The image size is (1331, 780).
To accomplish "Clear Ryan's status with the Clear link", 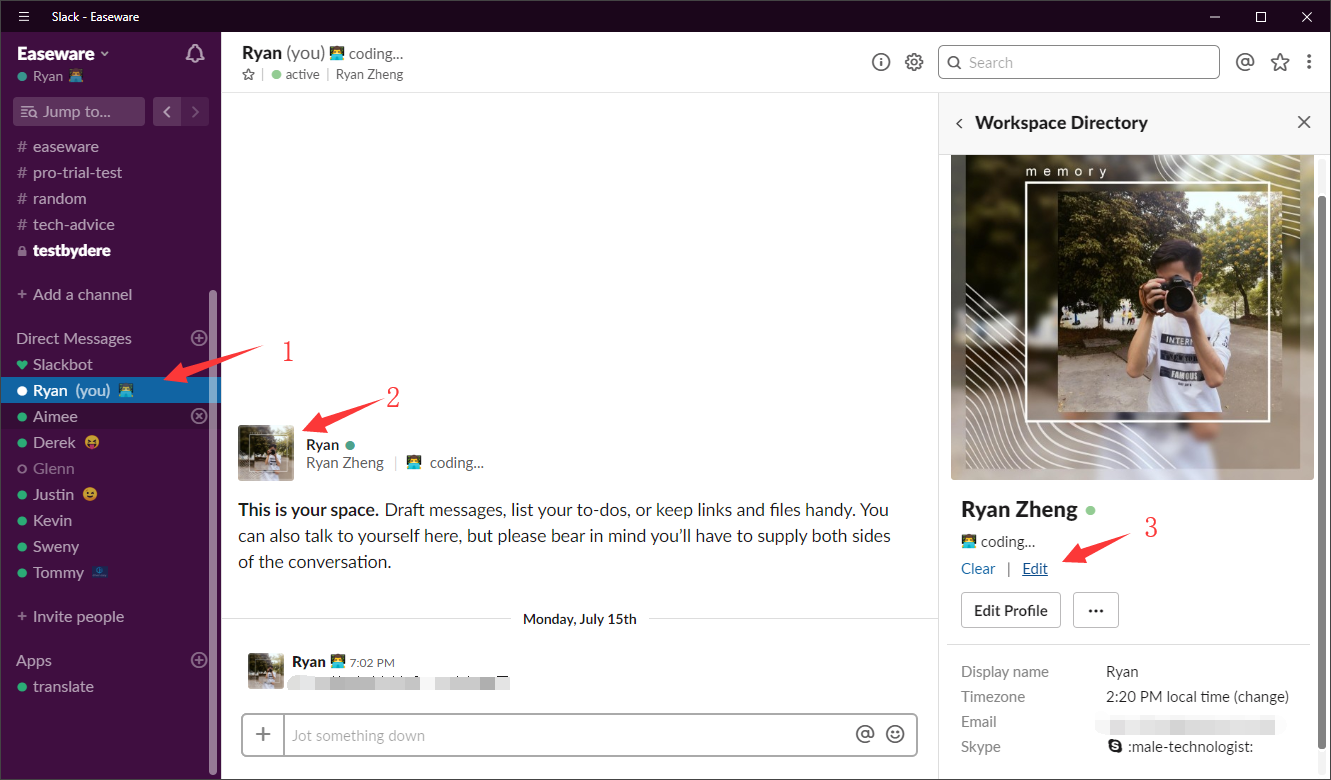I will [978, 568].
